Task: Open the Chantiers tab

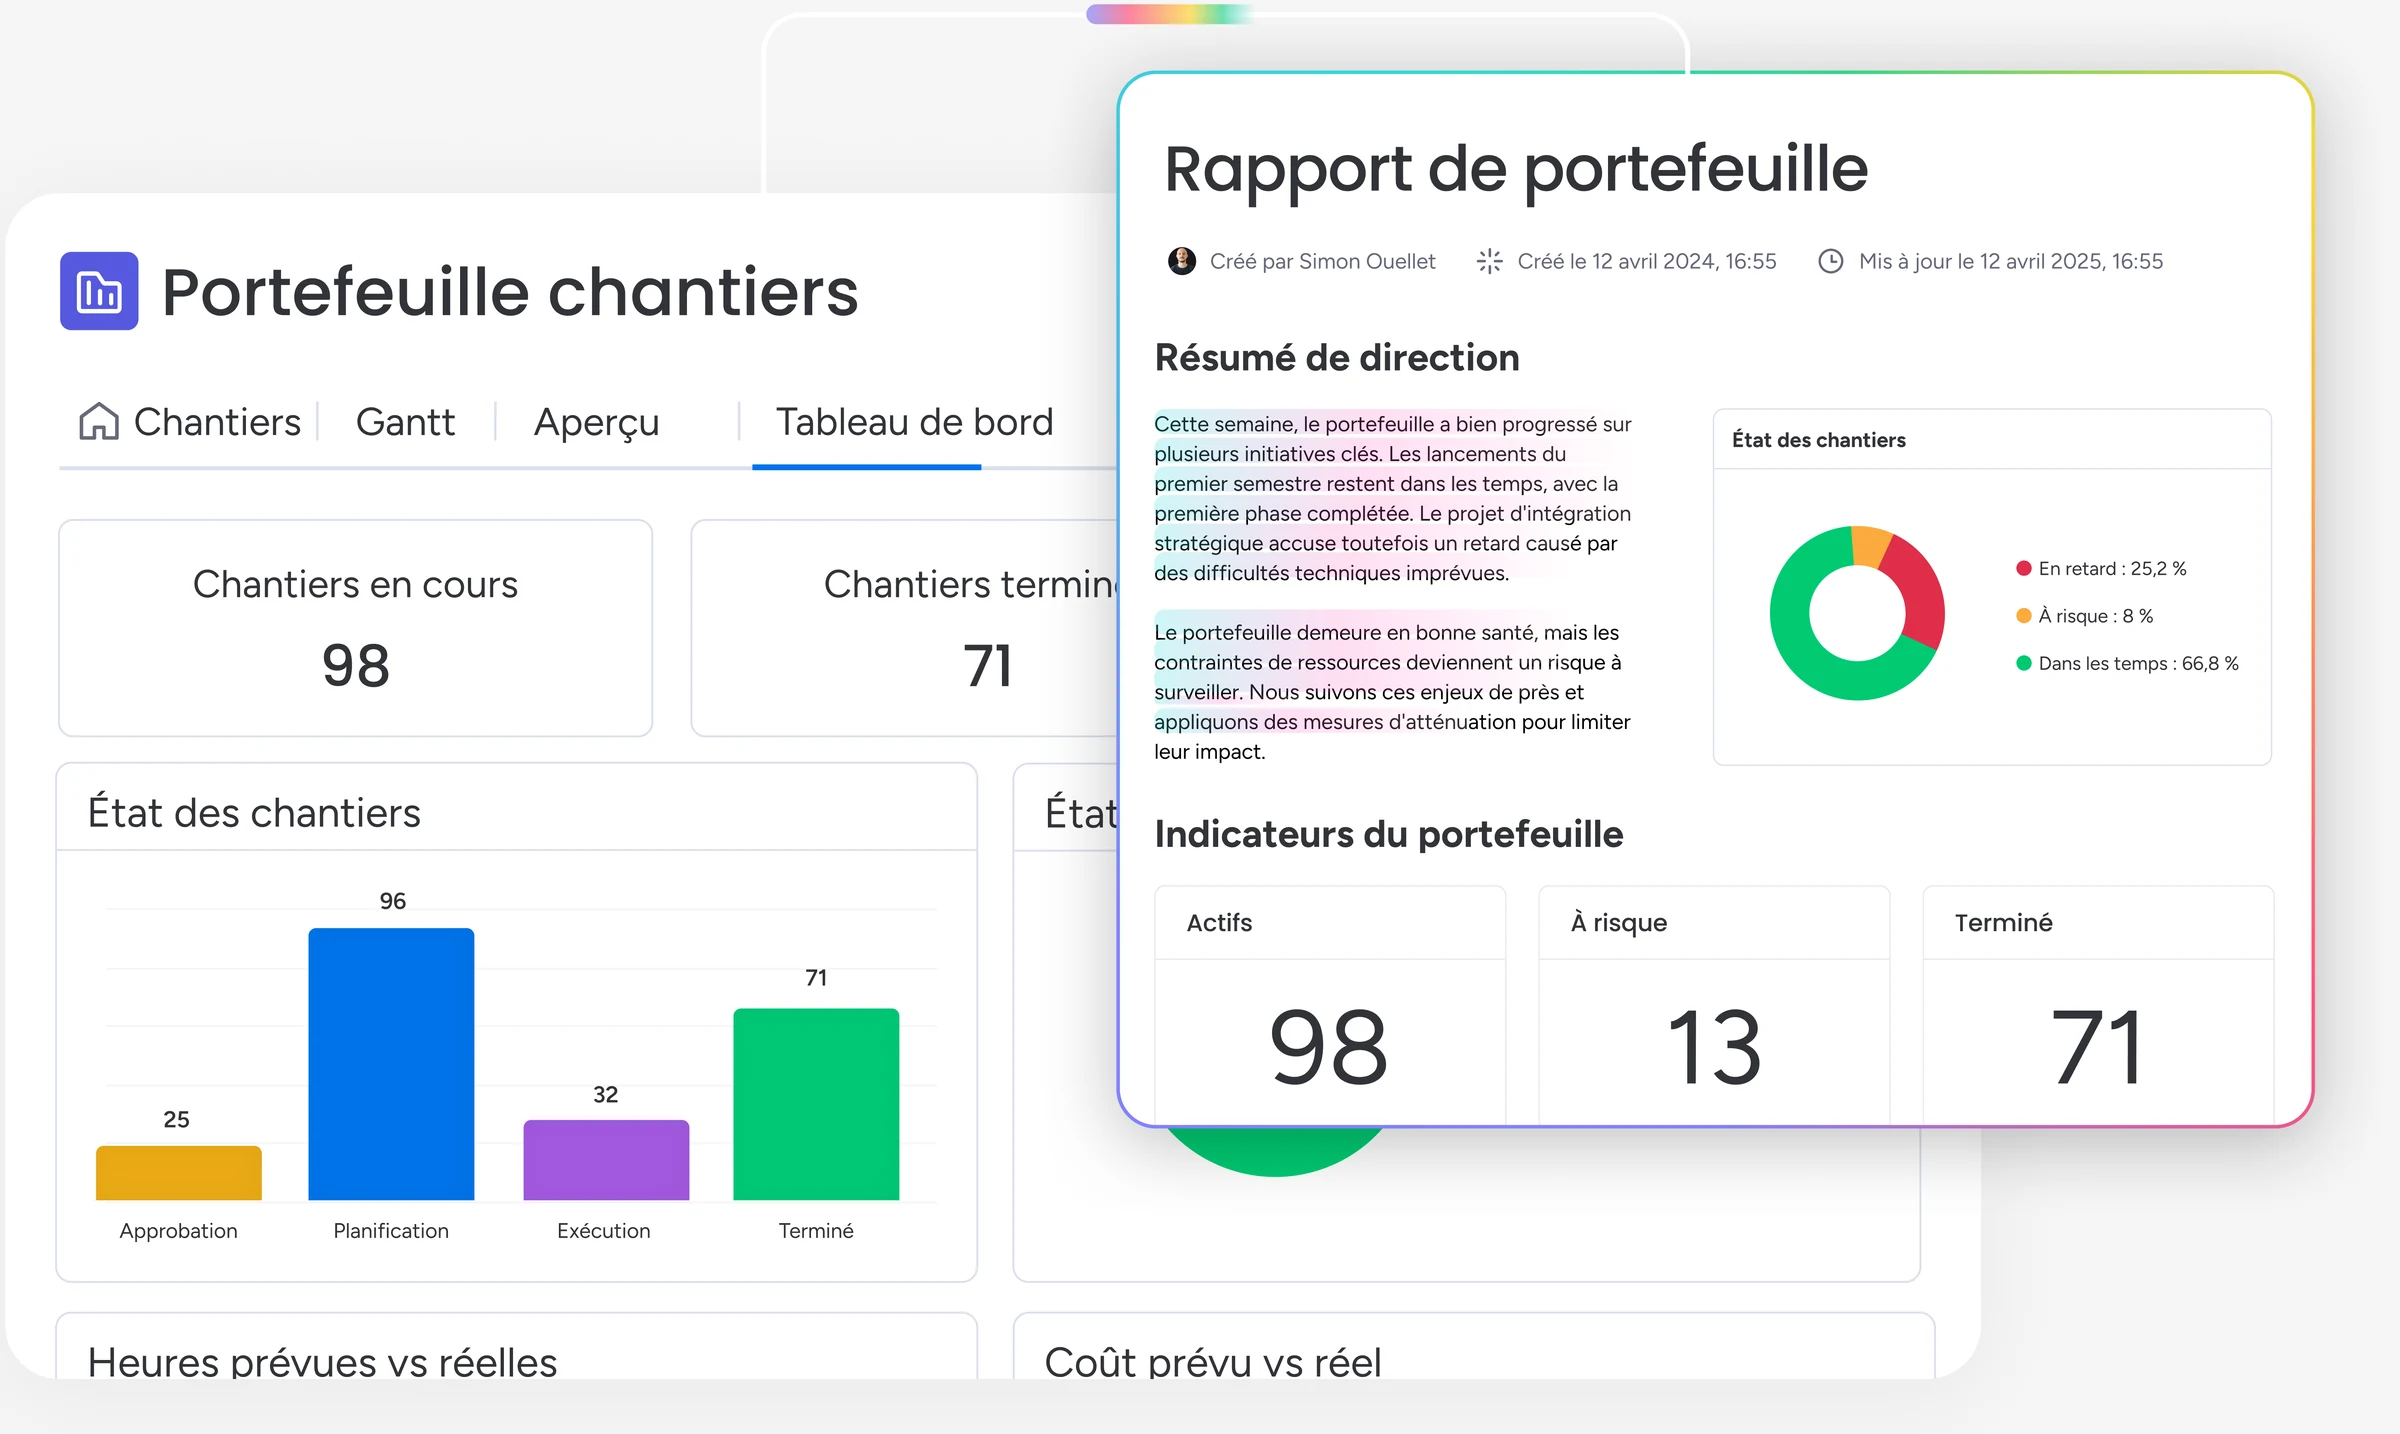Action: (x=217, y=422)
